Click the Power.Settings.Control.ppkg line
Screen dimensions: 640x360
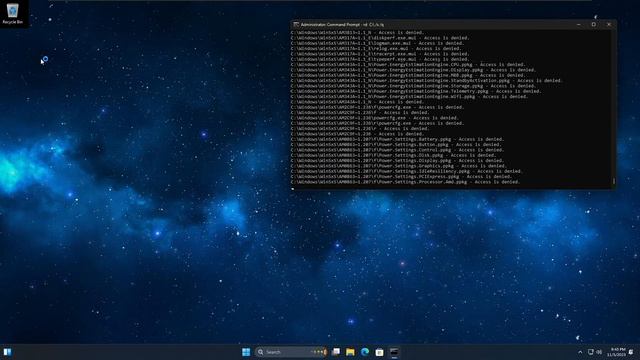[398, 150]
